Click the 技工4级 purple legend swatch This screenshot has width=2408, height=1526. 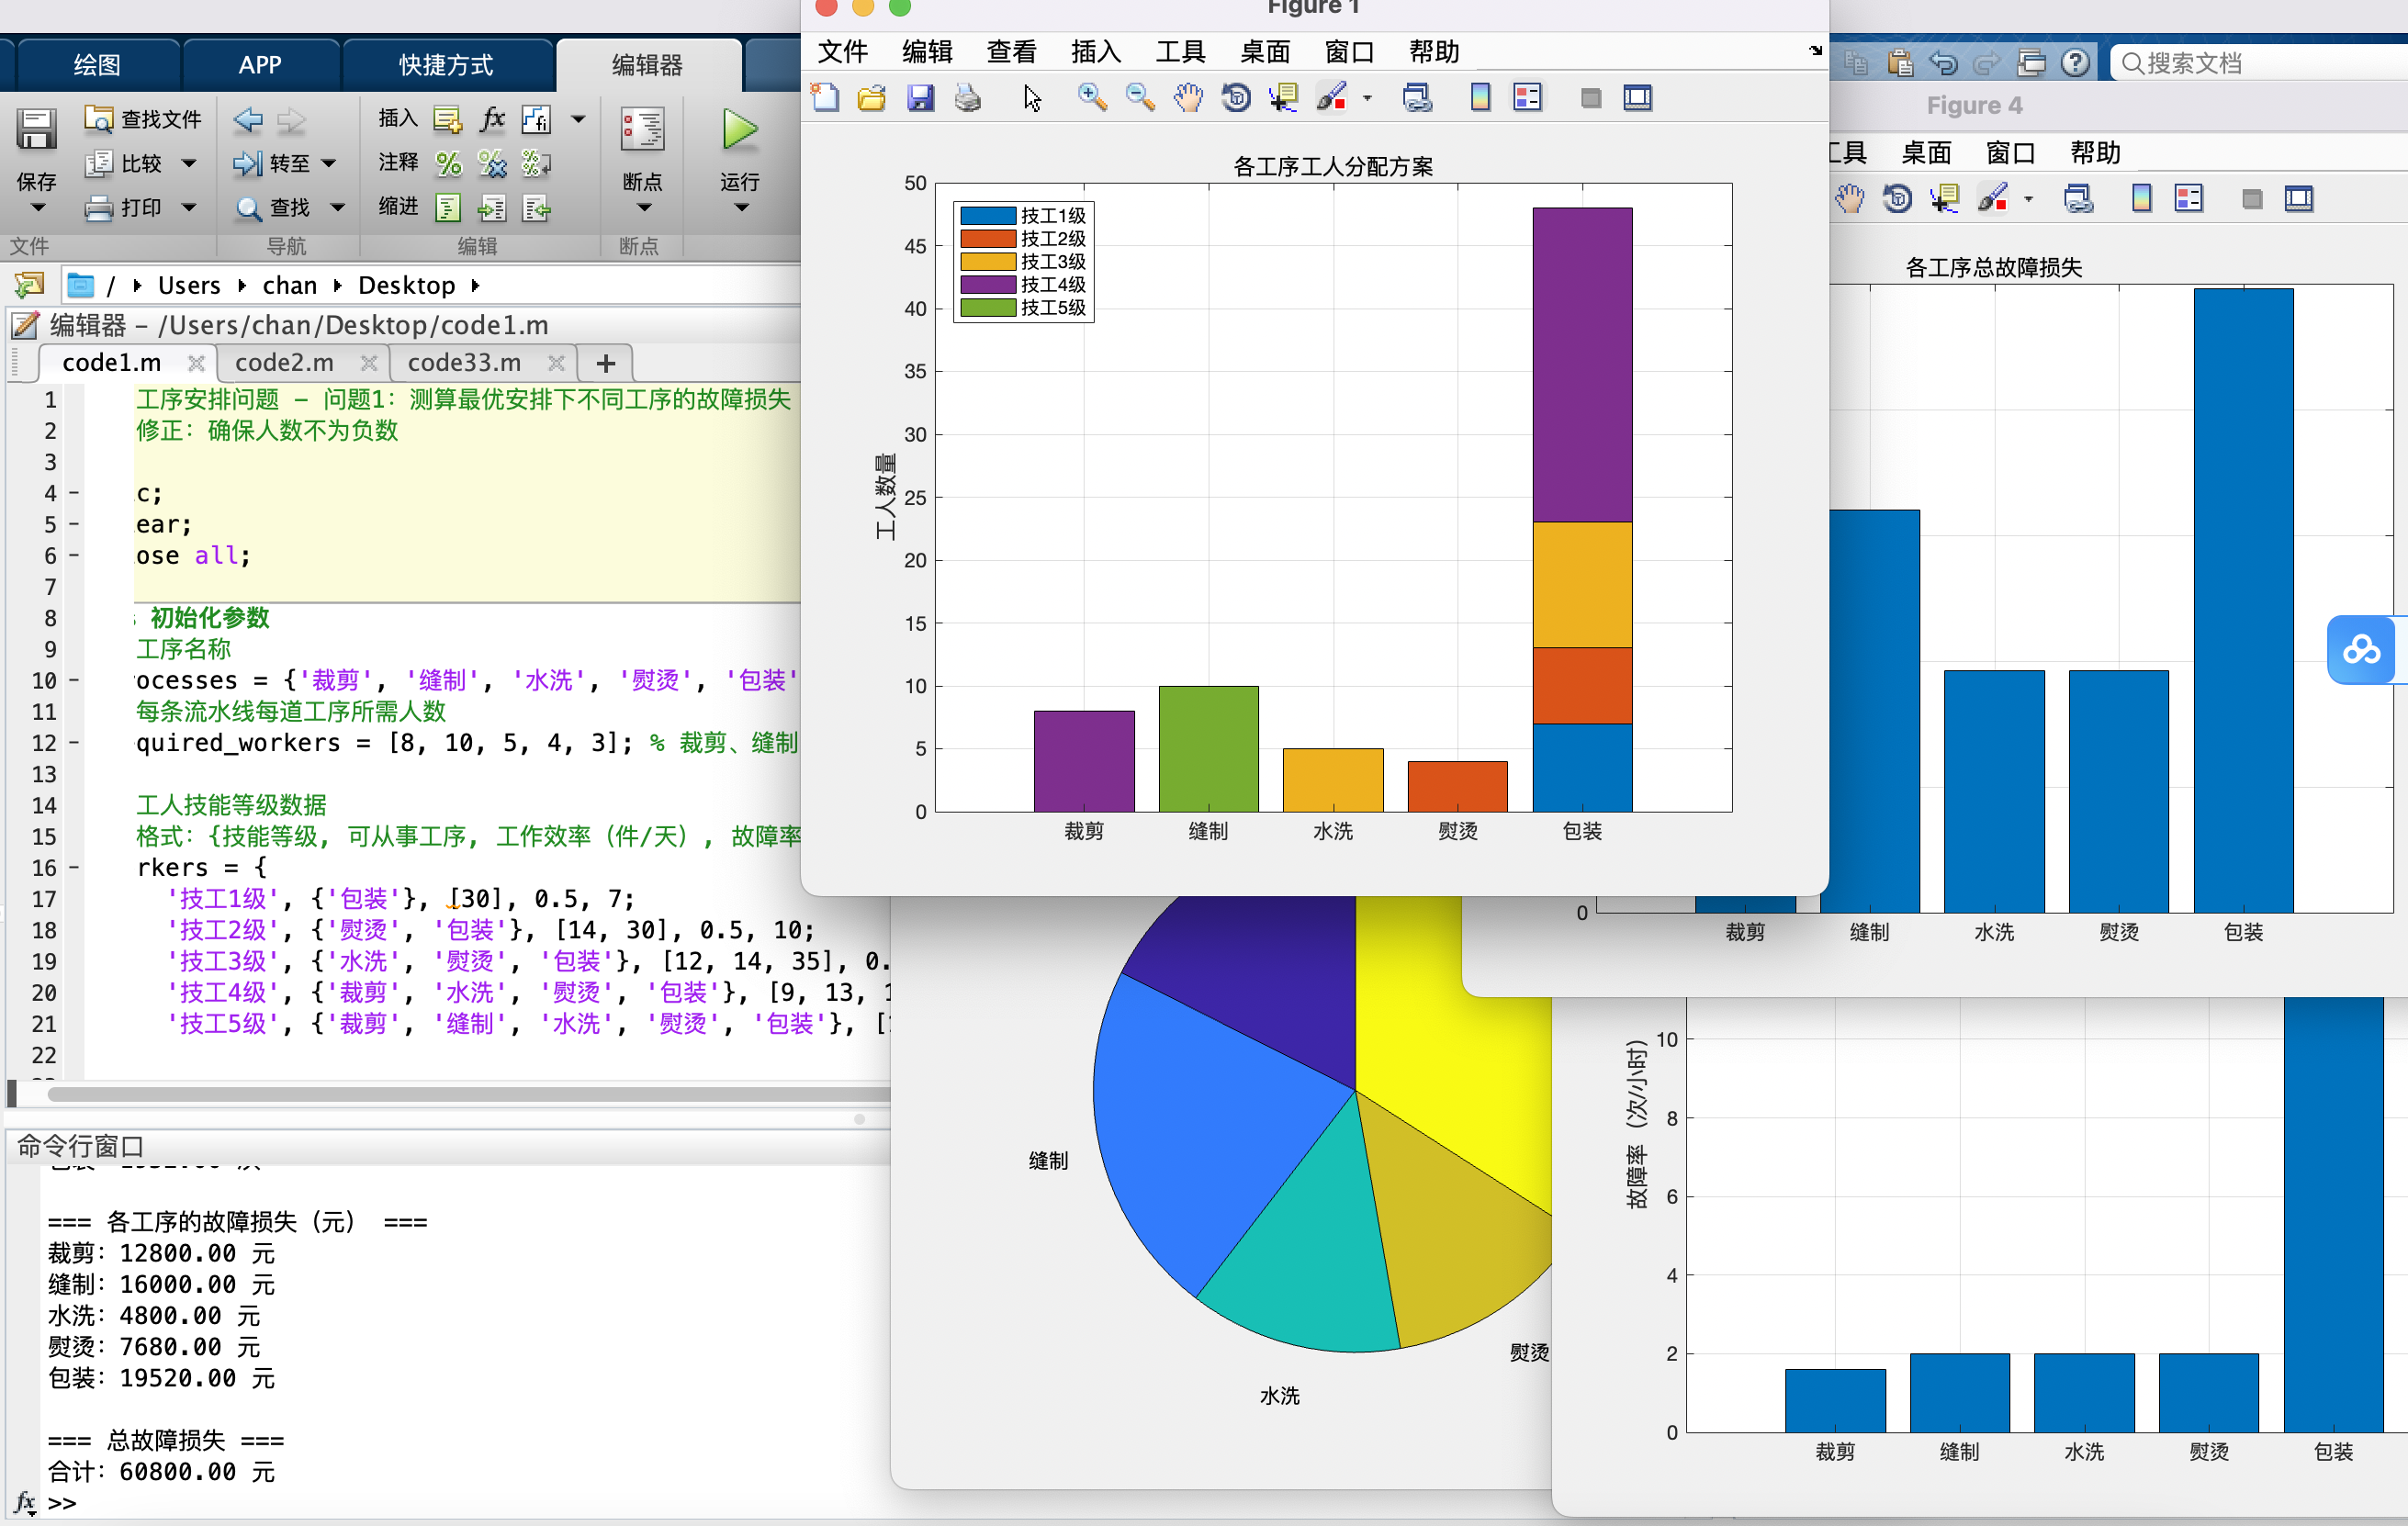(988, 285)
